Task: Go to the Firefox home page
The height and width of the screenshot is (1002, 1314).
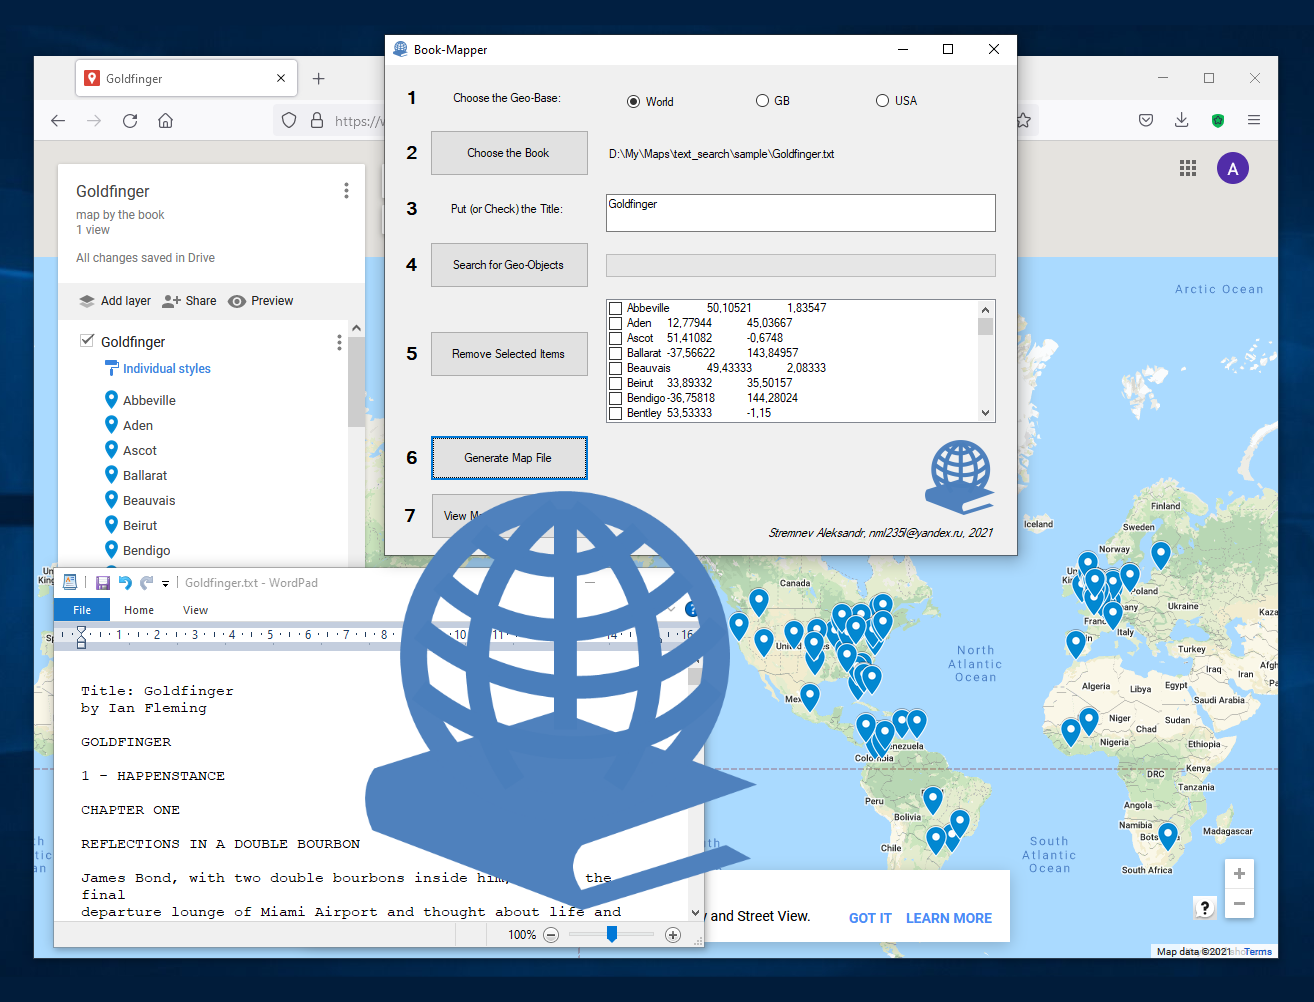Action: click(166, 120)
